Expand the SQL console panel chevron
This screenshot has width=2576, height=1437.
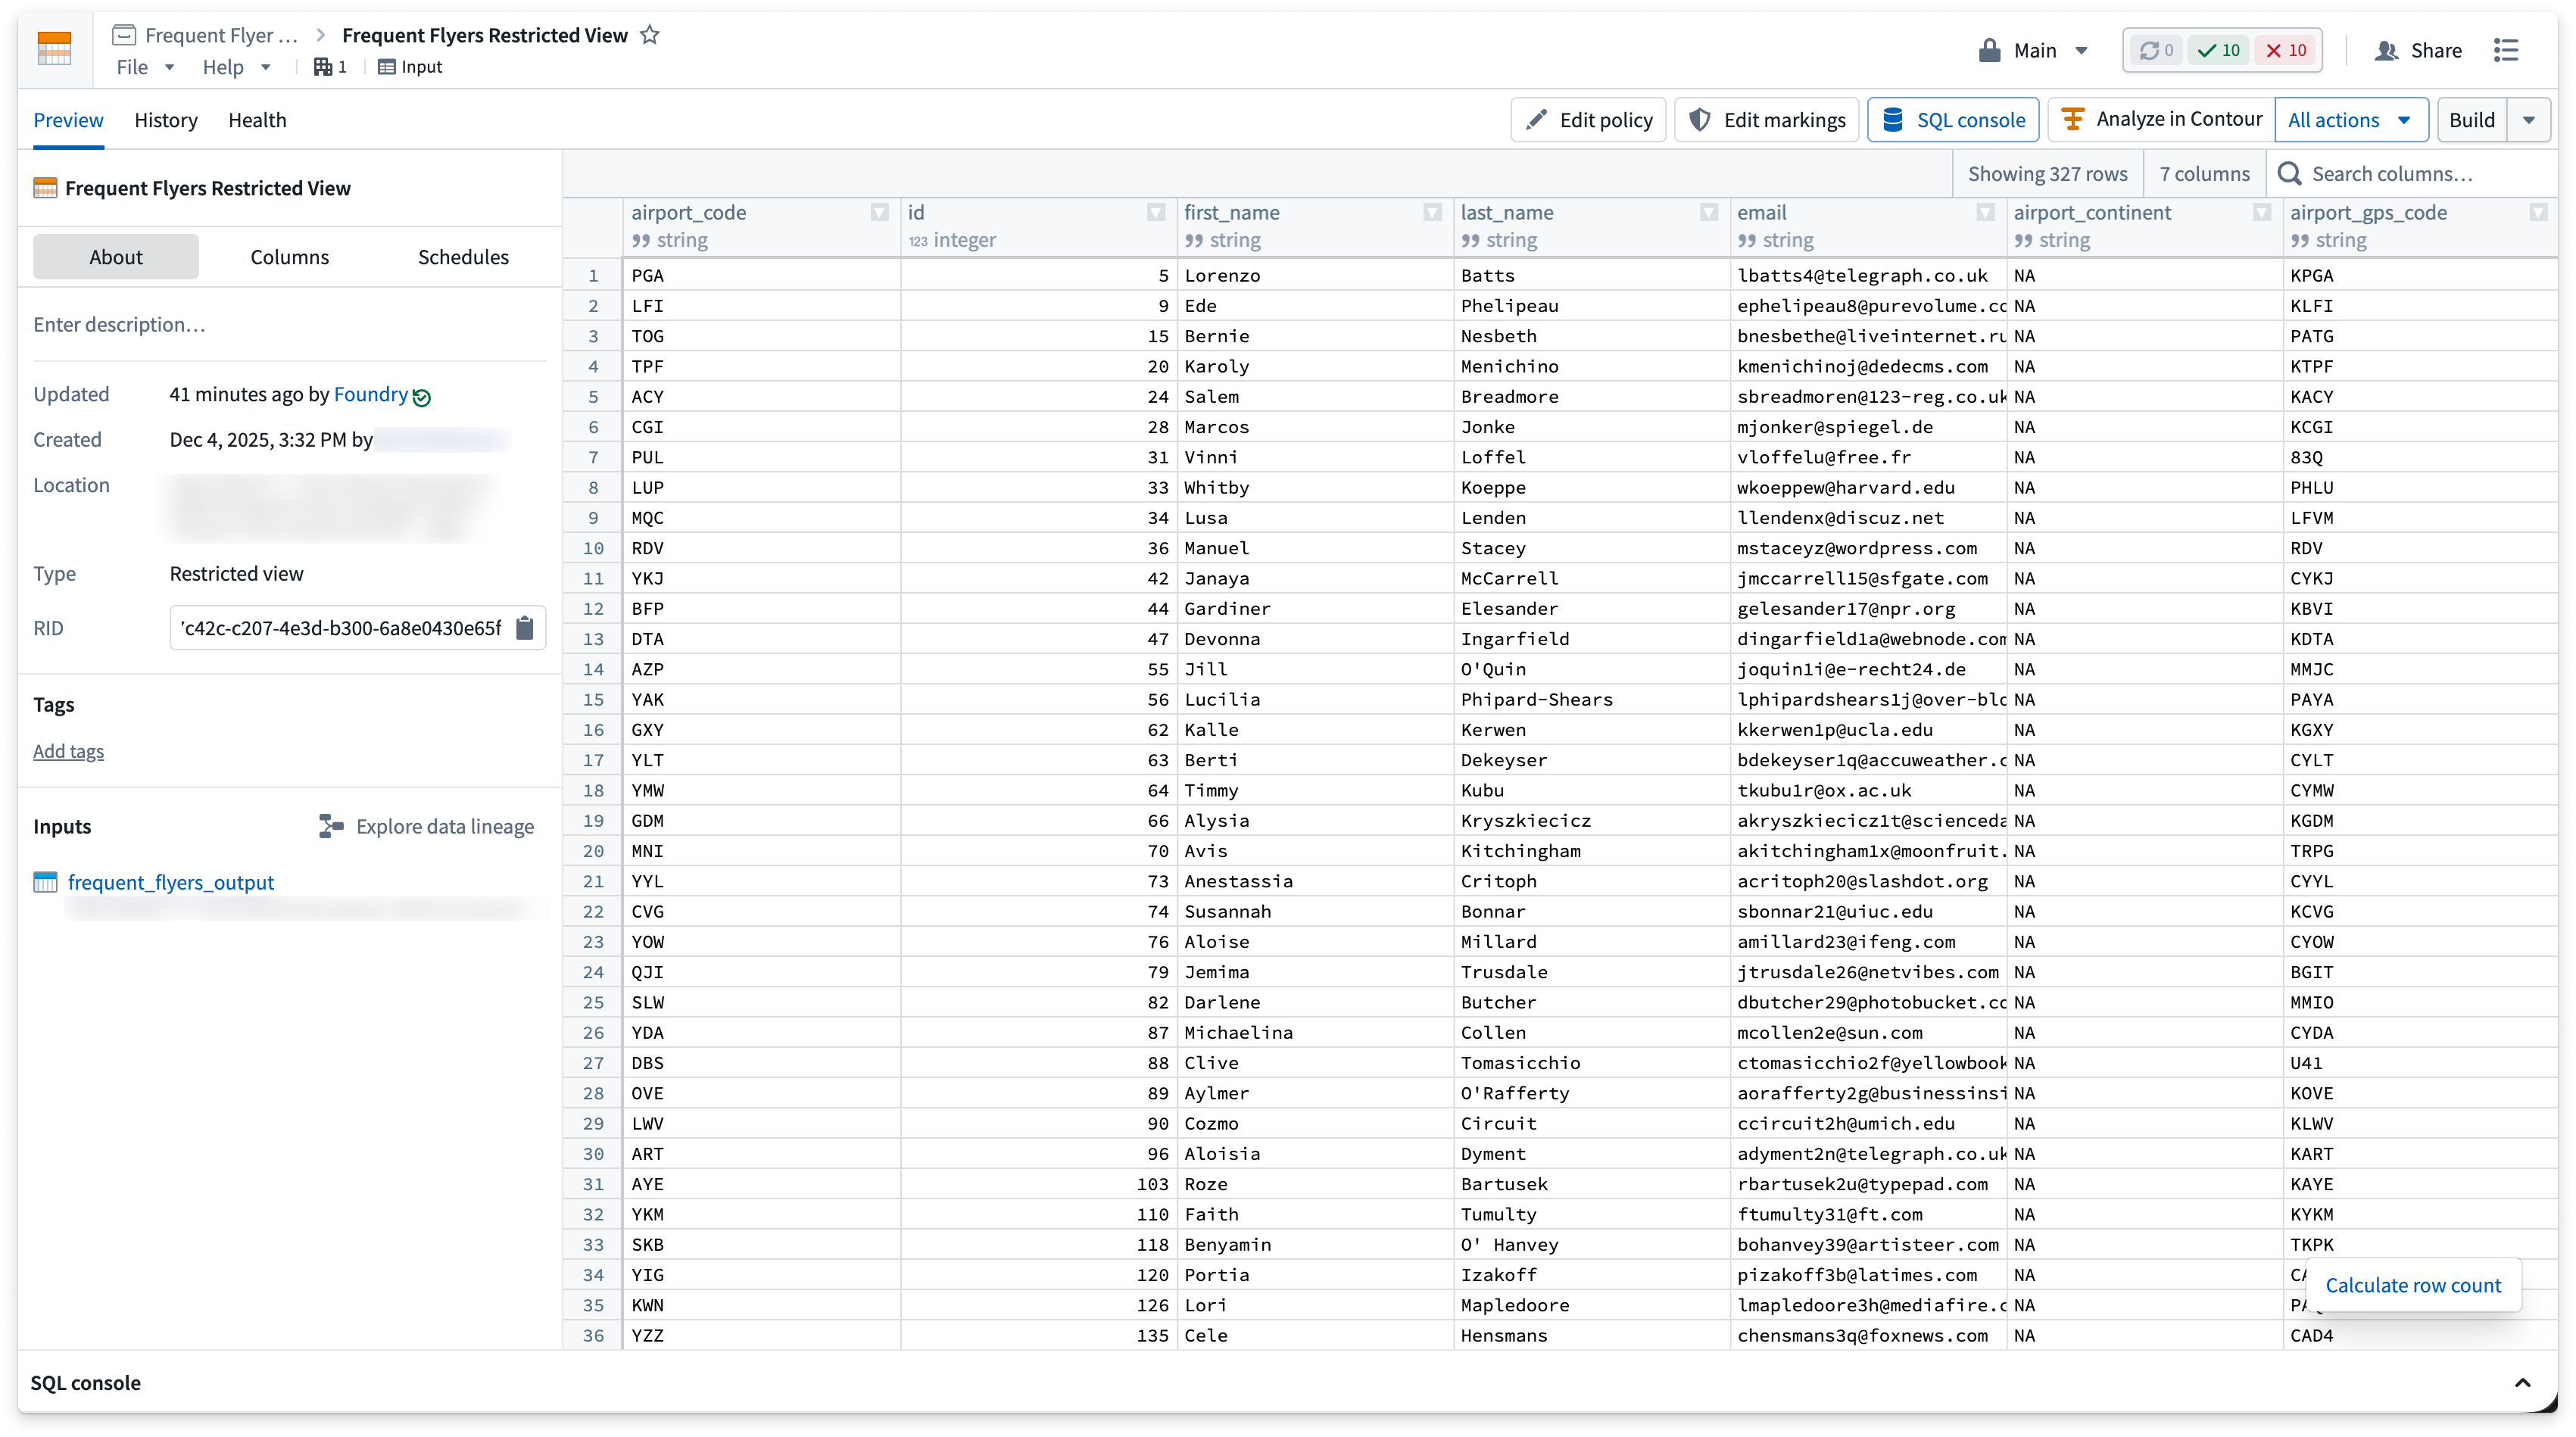(x=2522, y=1383)
